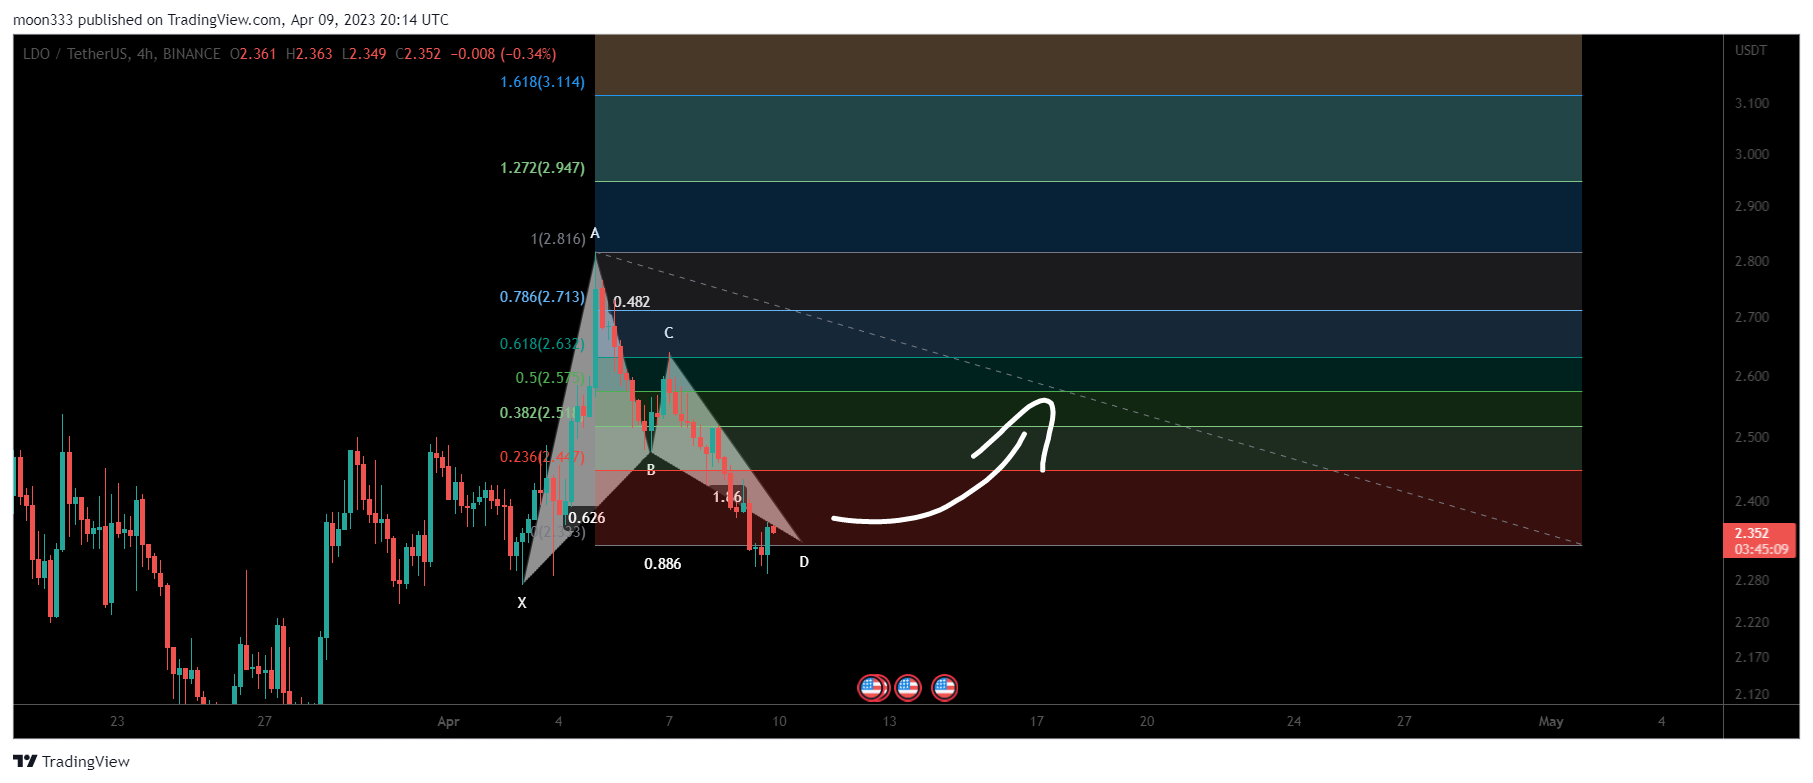Click the pattern point label B
The image size is (1813, 783).
651,470
